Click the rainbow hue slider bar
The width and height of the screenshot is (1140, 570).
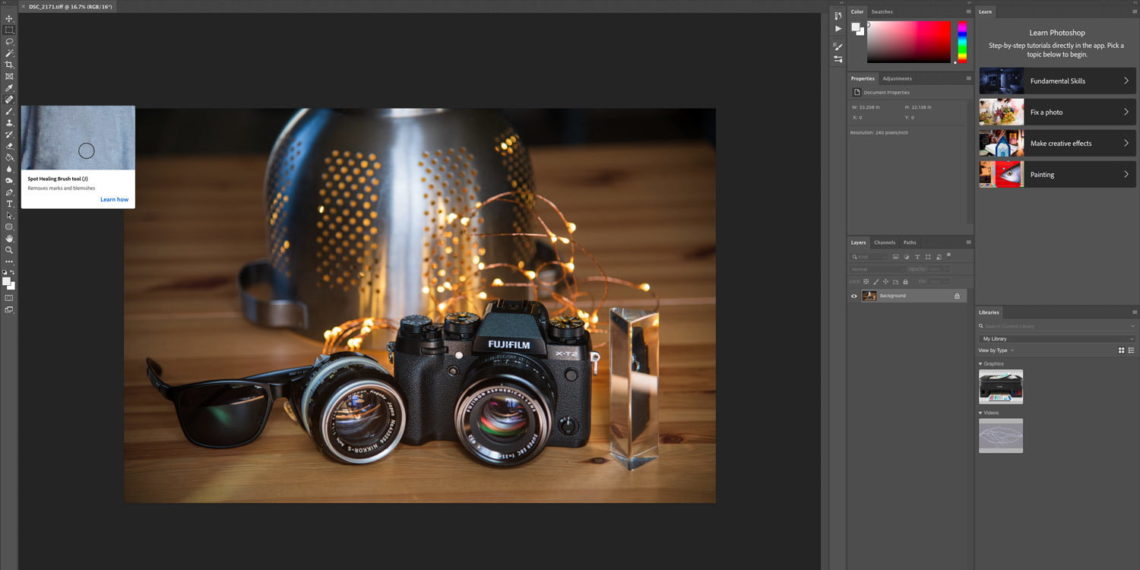962,41
